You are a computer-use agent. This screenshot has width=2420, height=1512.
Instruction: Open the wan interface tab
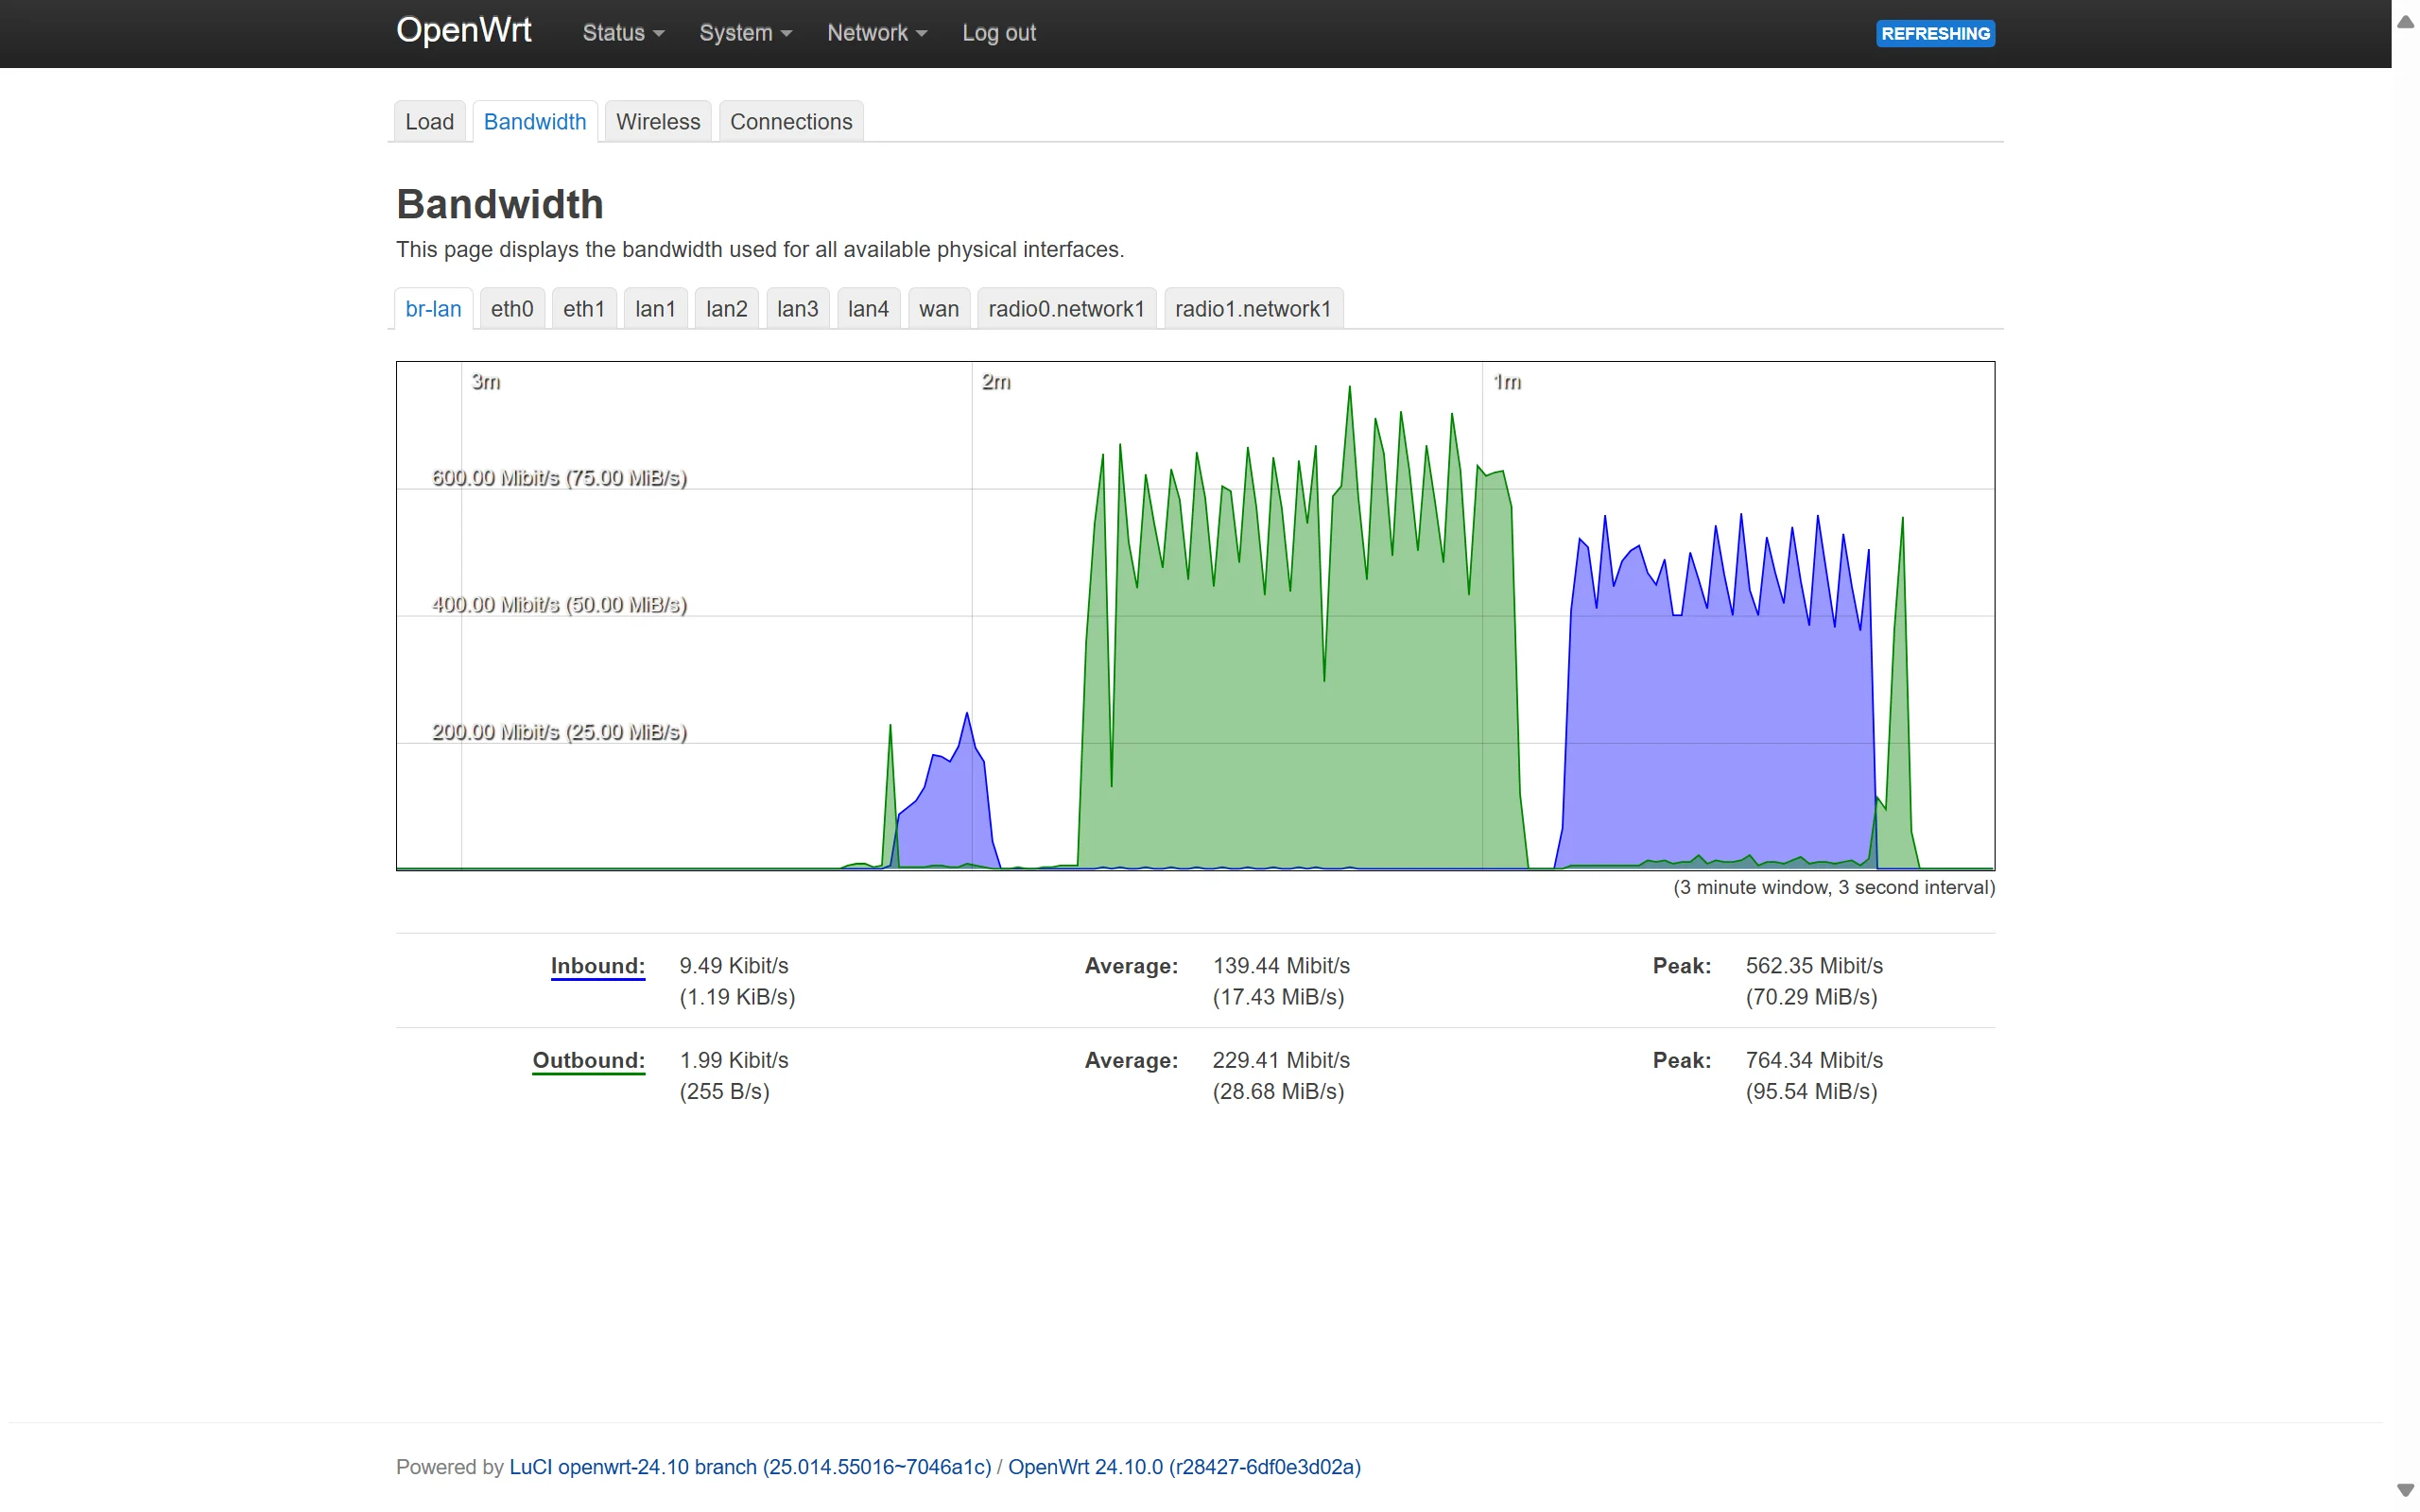939,308
